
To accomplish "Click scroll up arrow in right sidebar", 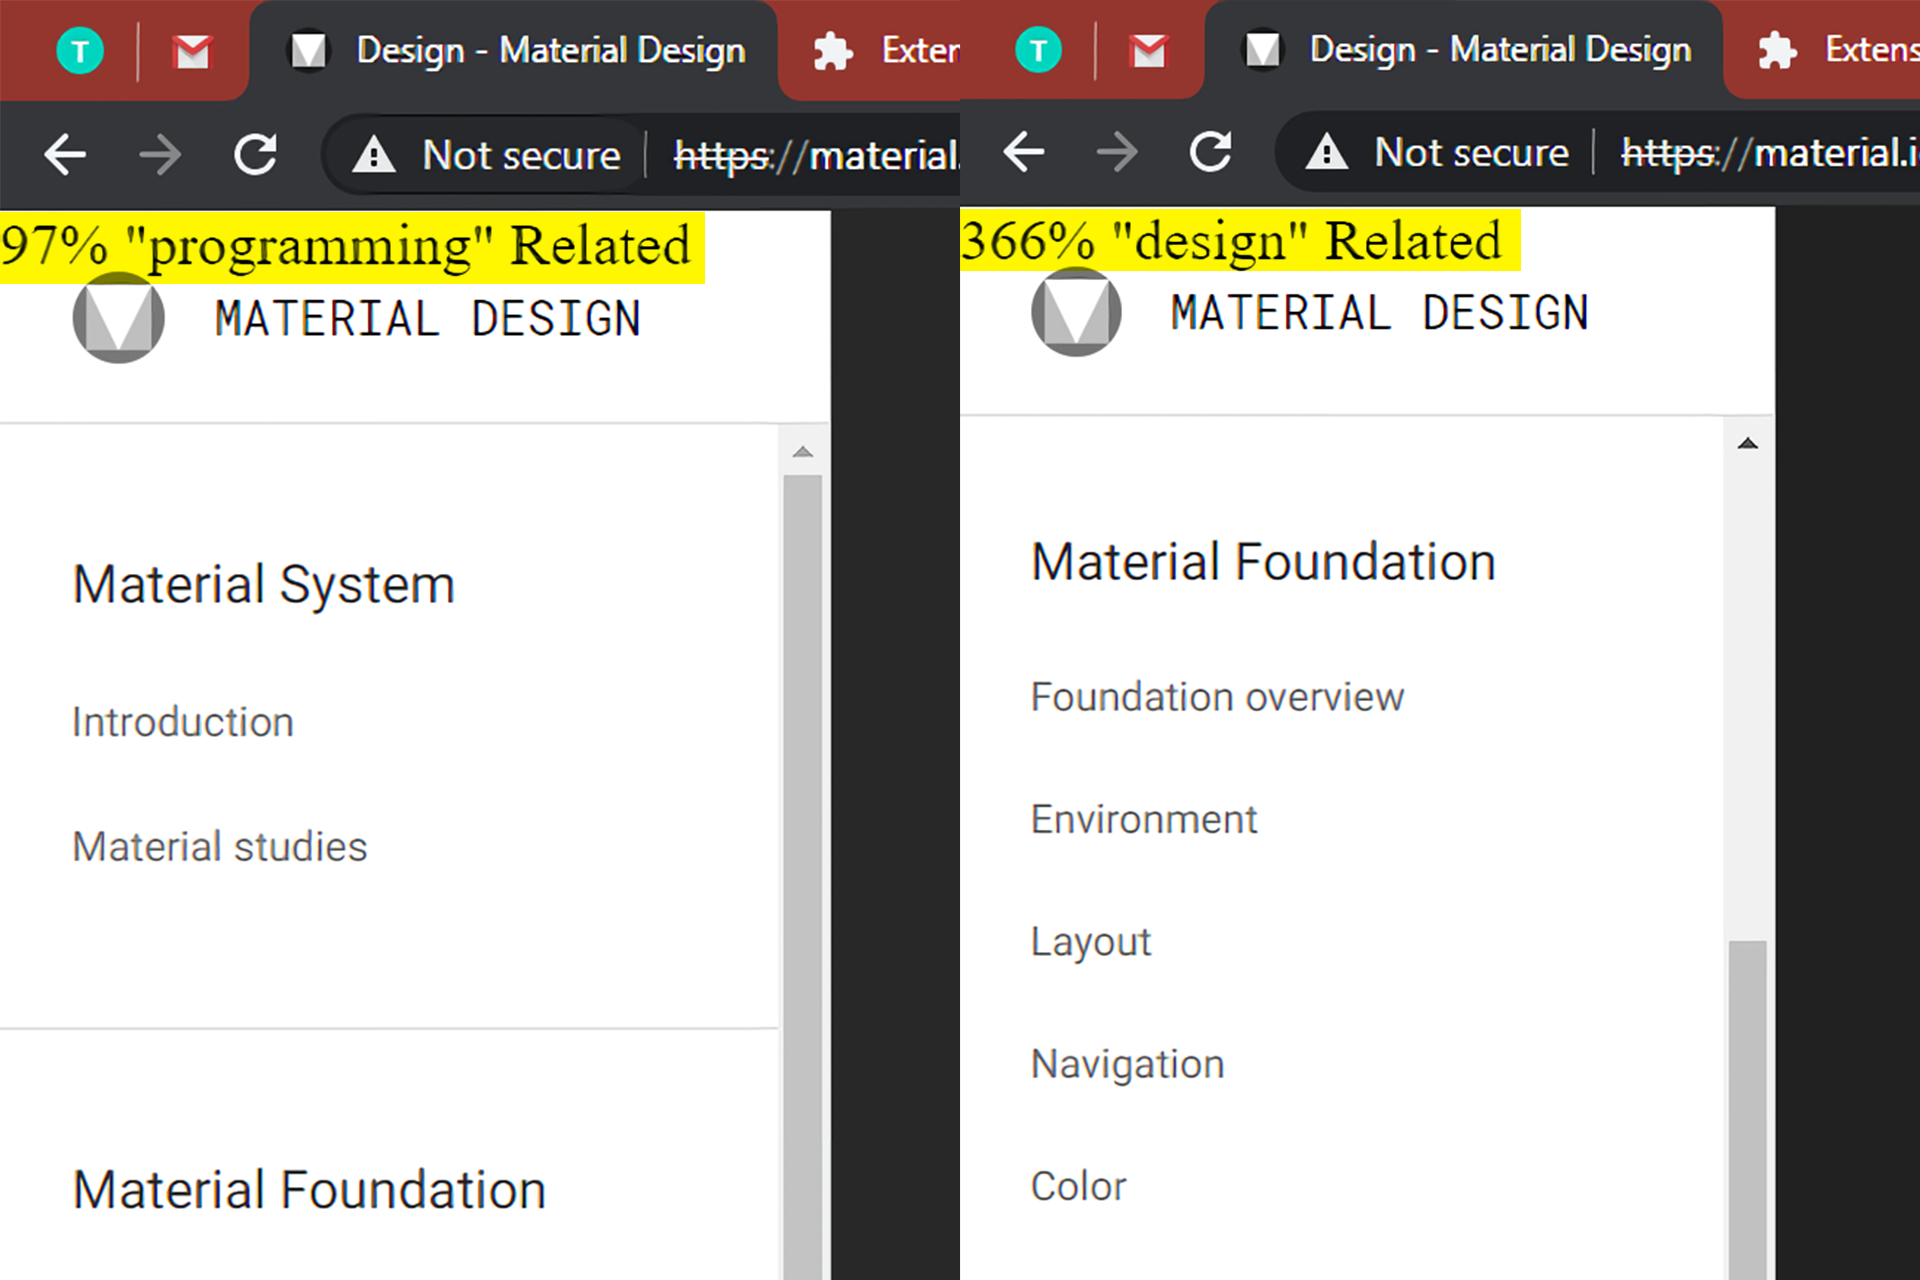I will pyautogui.click(x=1747, y=443).
